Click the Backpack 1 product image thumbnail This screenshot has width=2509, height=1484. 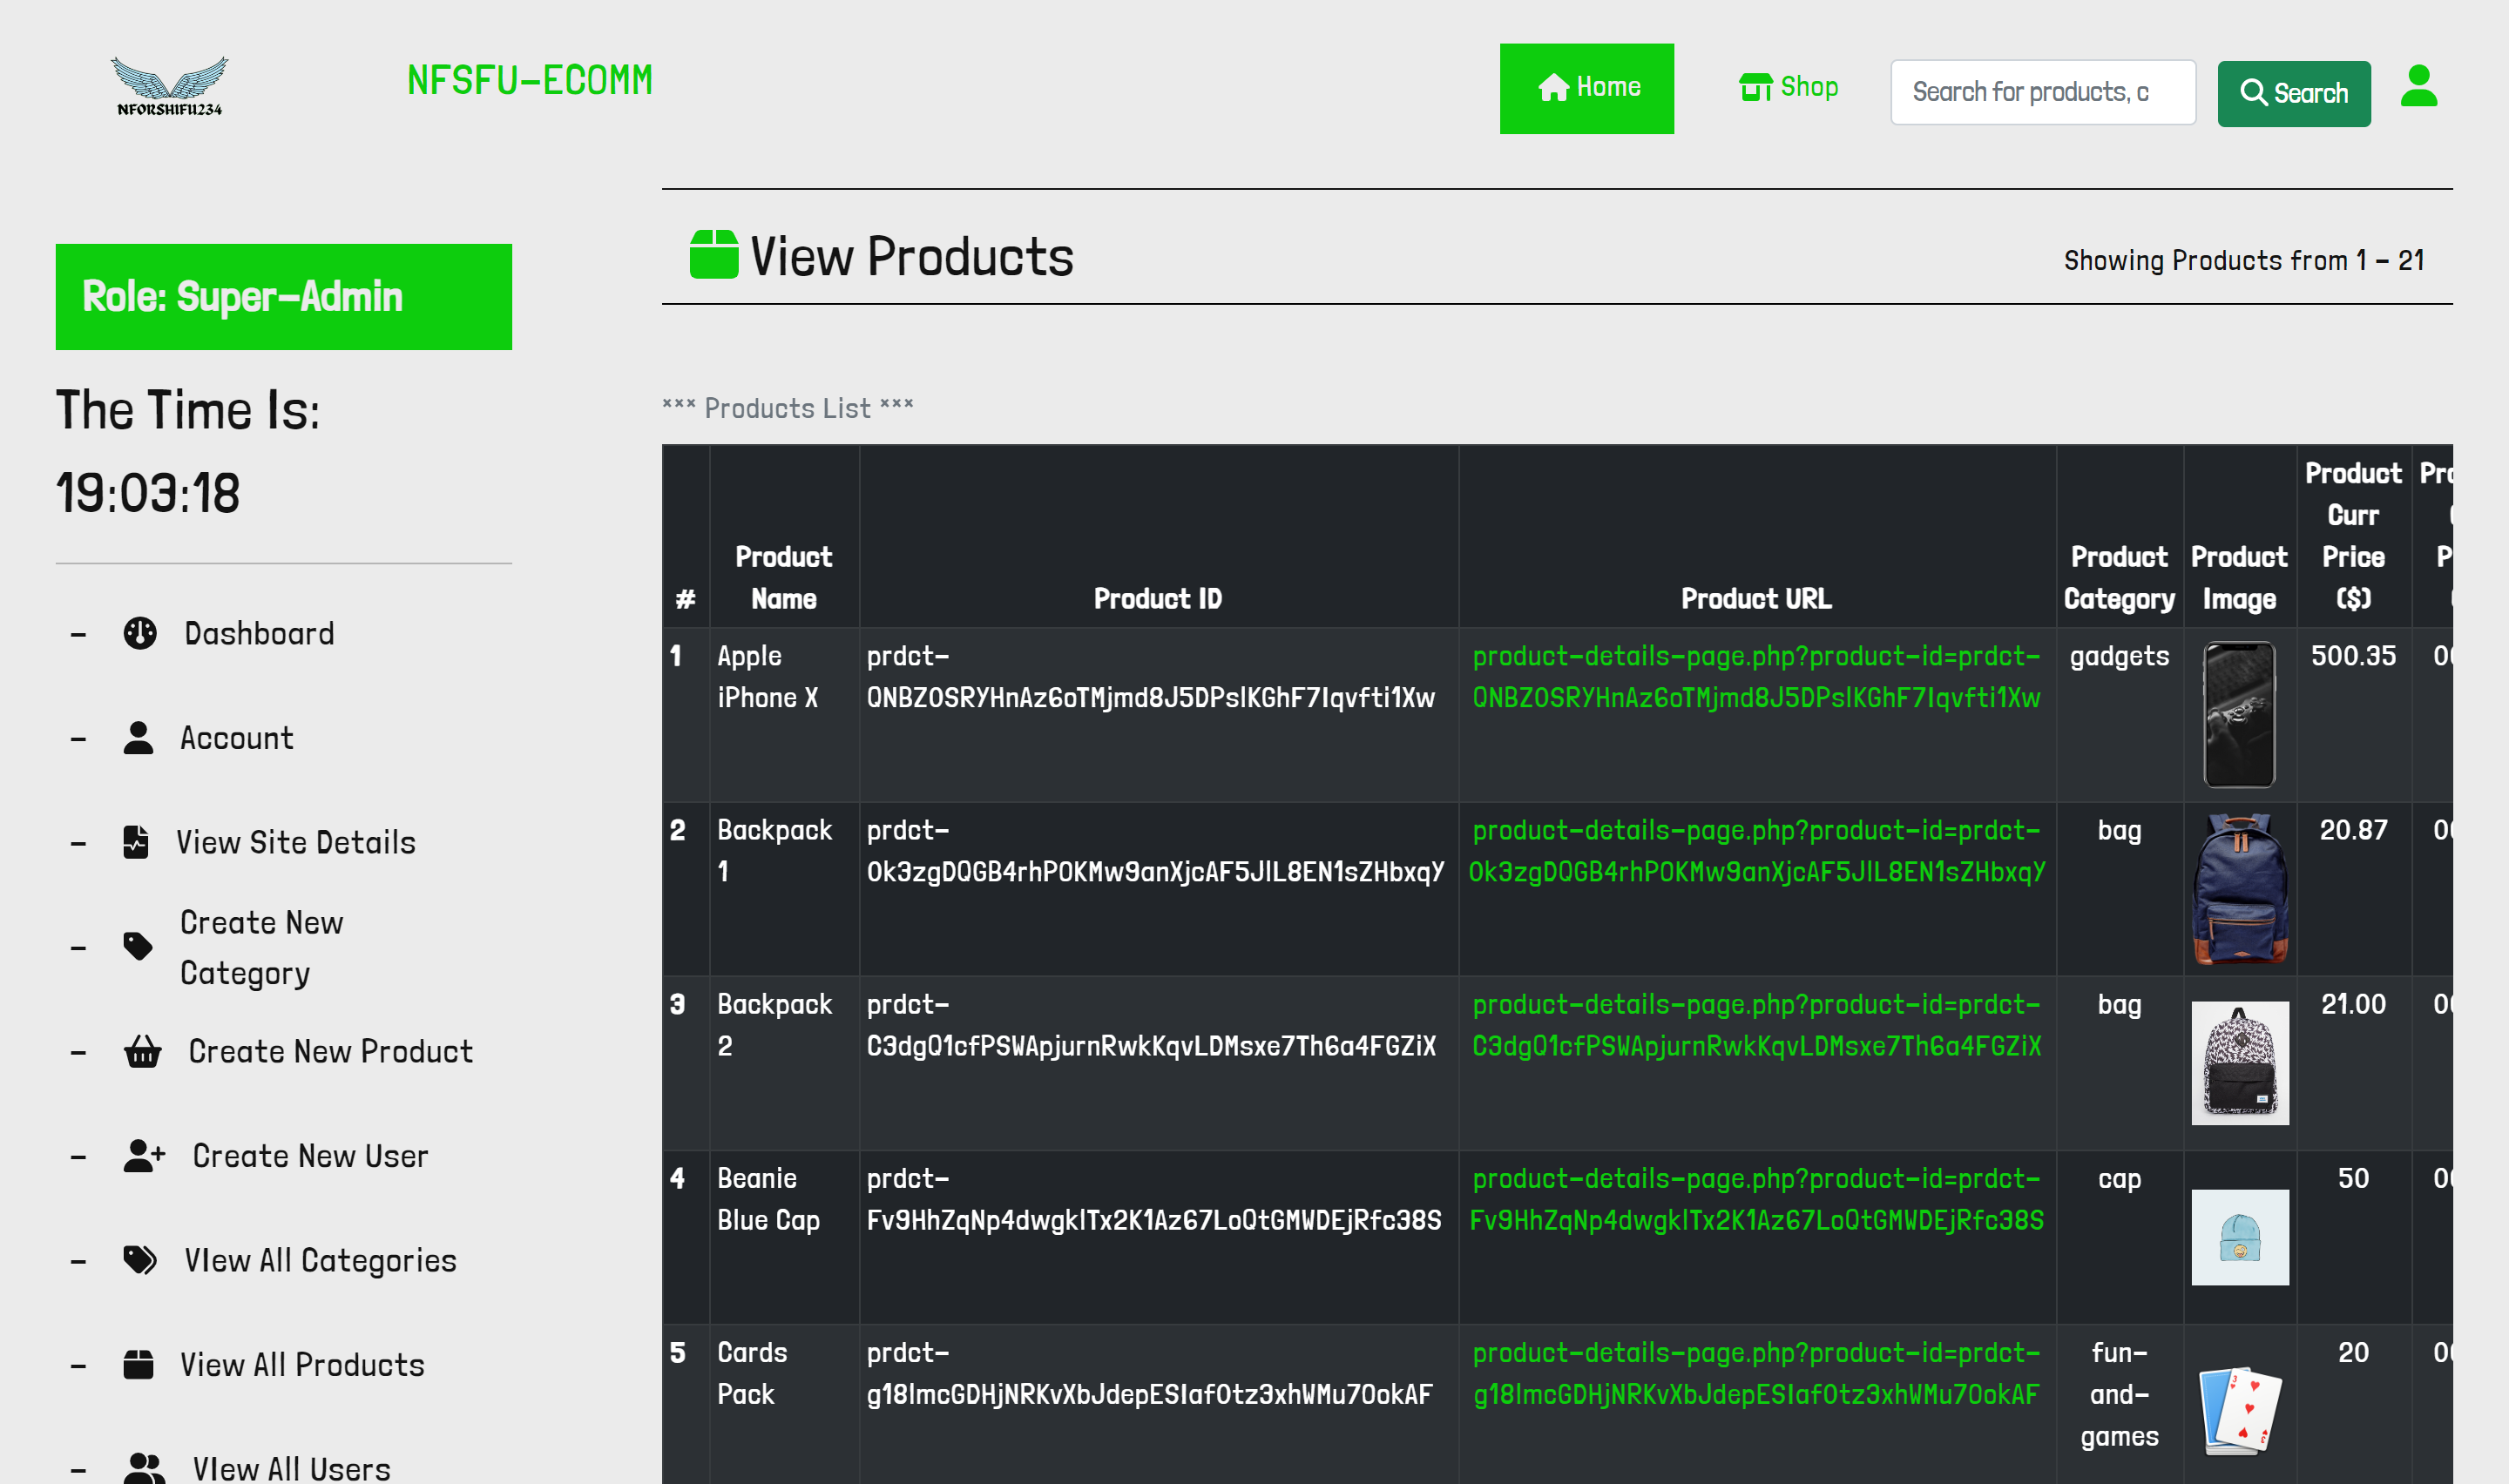[x=2239, y=888]
